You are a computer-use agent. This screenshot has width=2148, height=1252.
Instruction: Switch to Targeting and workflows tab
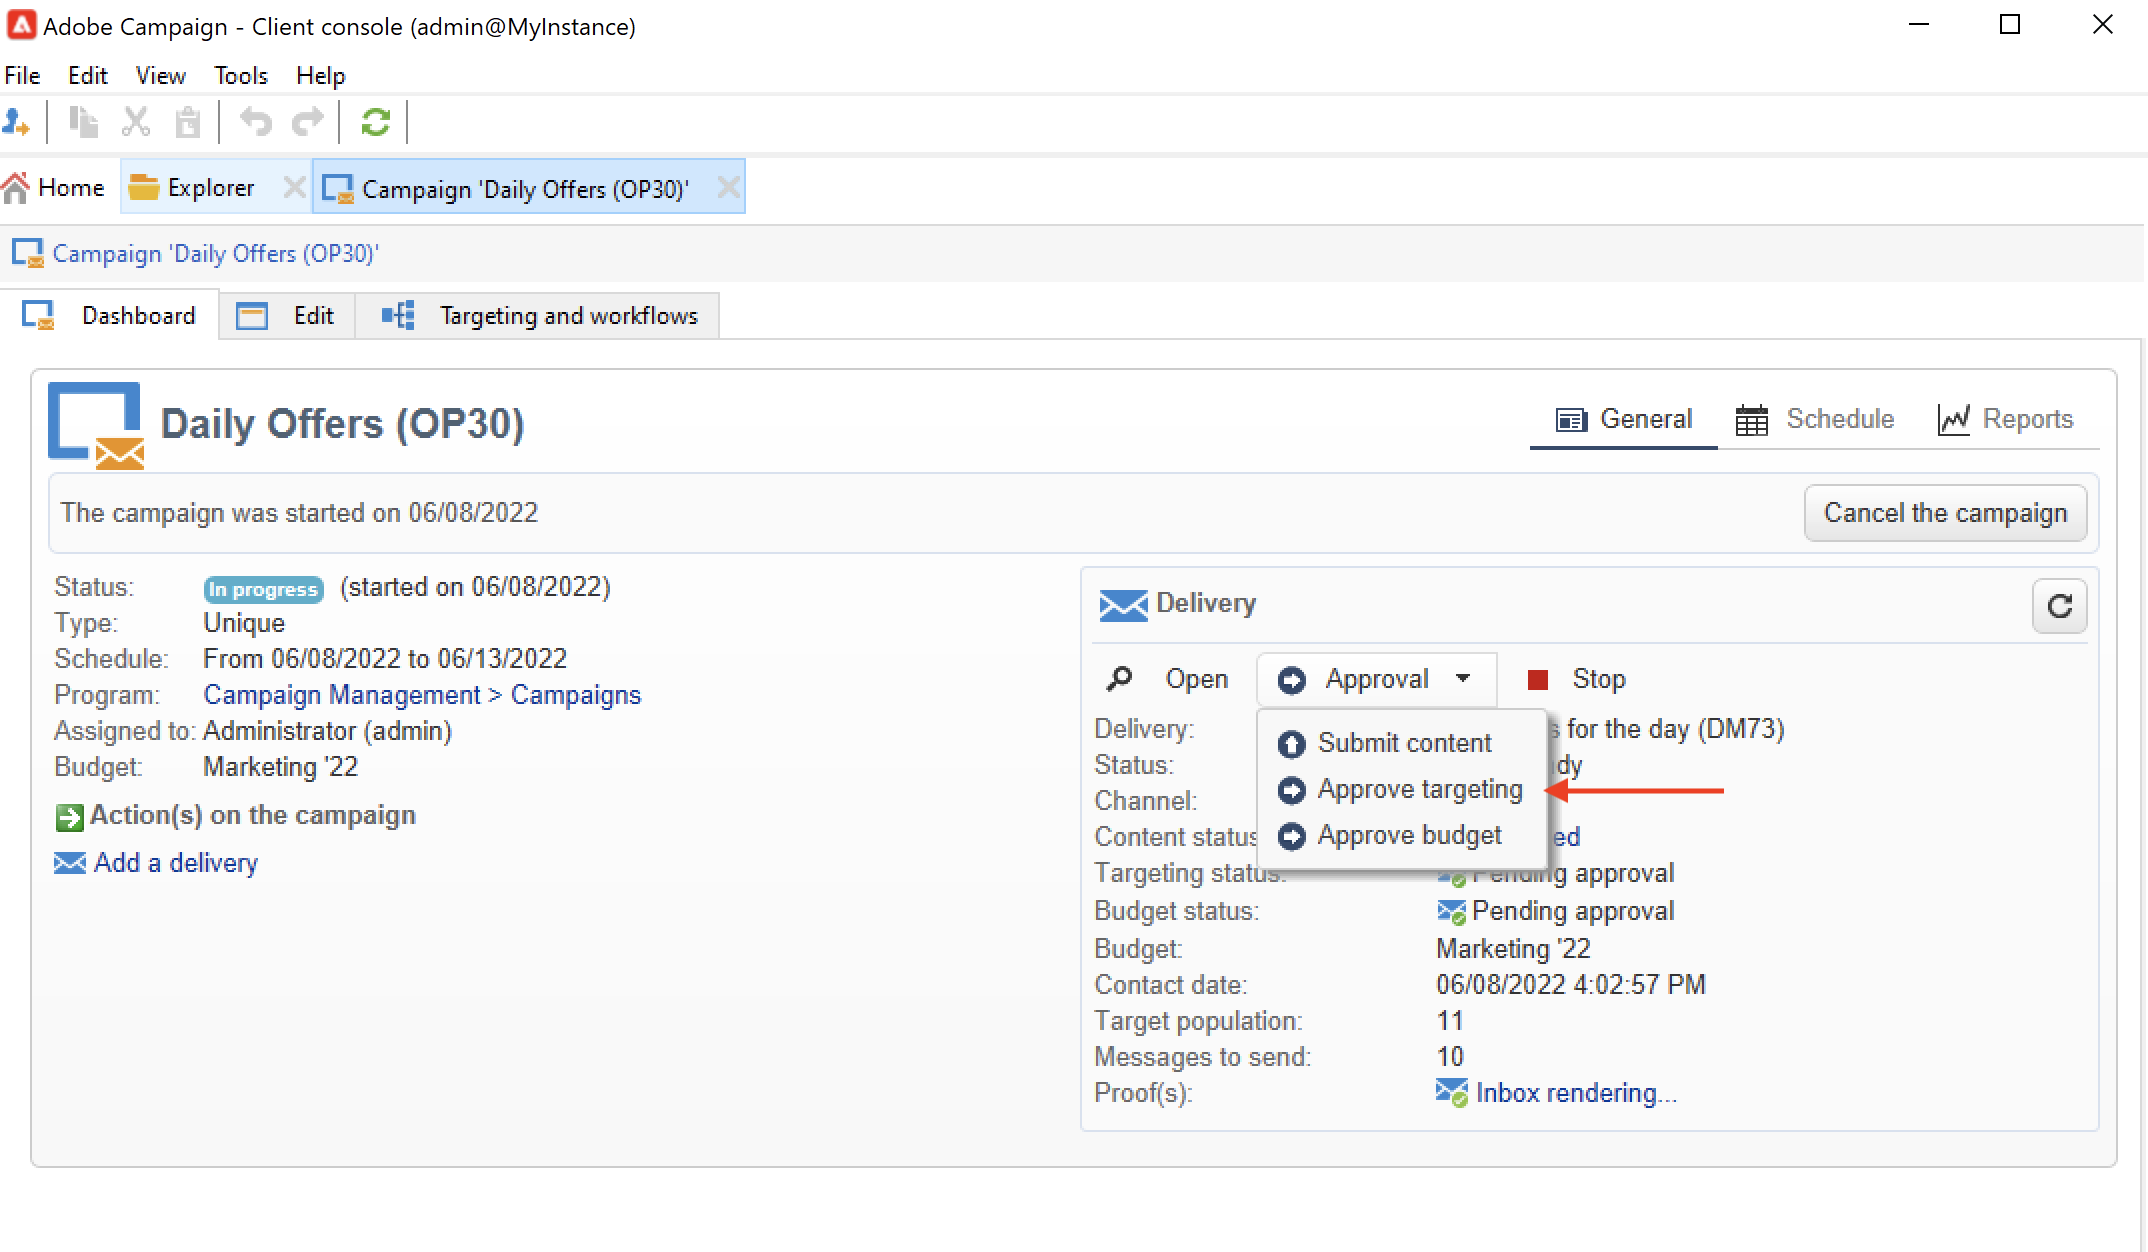[x=568, y=316]
